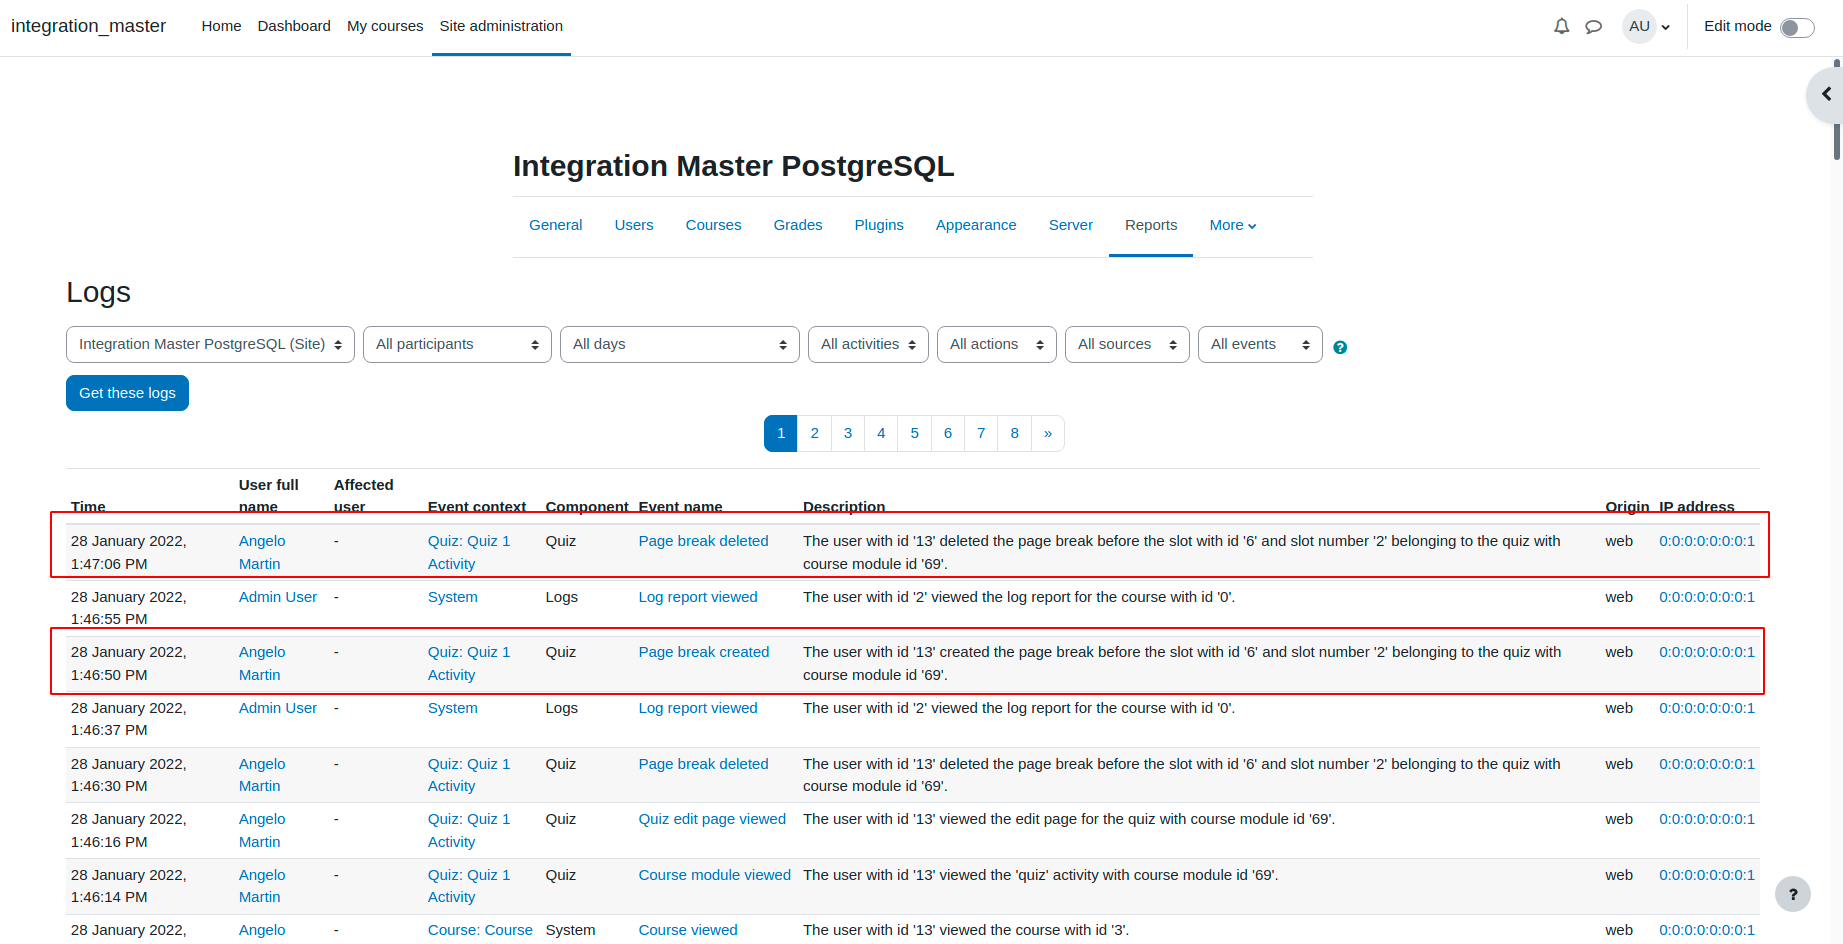Go to page 5 of logs
1843x944 pixels.
click(914, 433)
